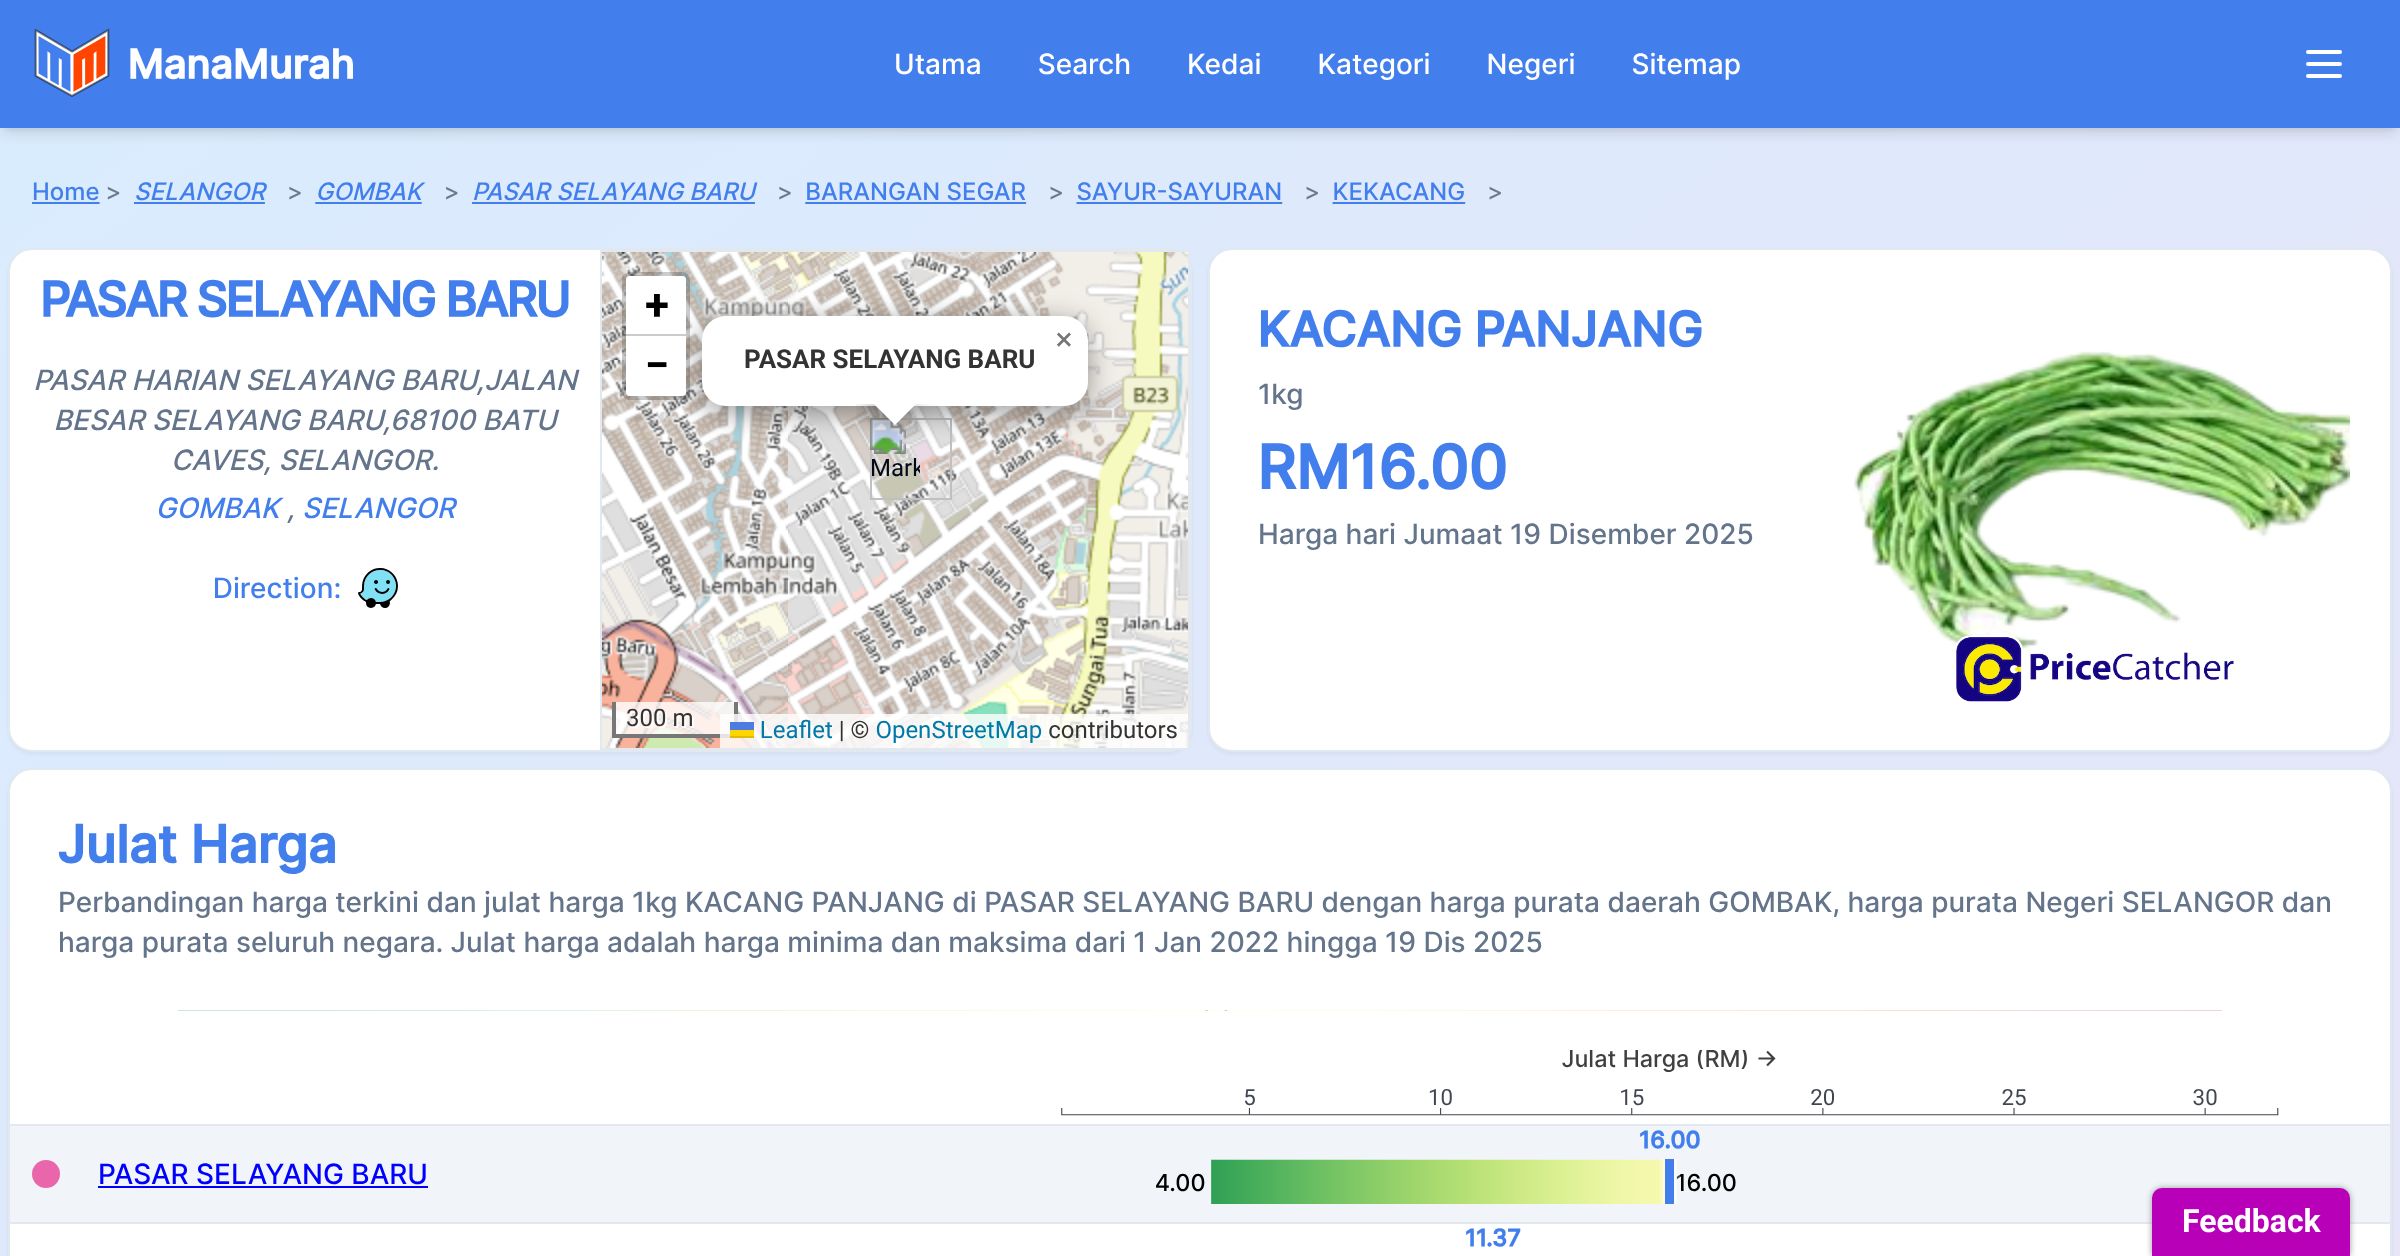Image resolution: width=2400 pixels, height=1256 pixels.
Task: Zoom in on the map
Action: pos(656,305)
